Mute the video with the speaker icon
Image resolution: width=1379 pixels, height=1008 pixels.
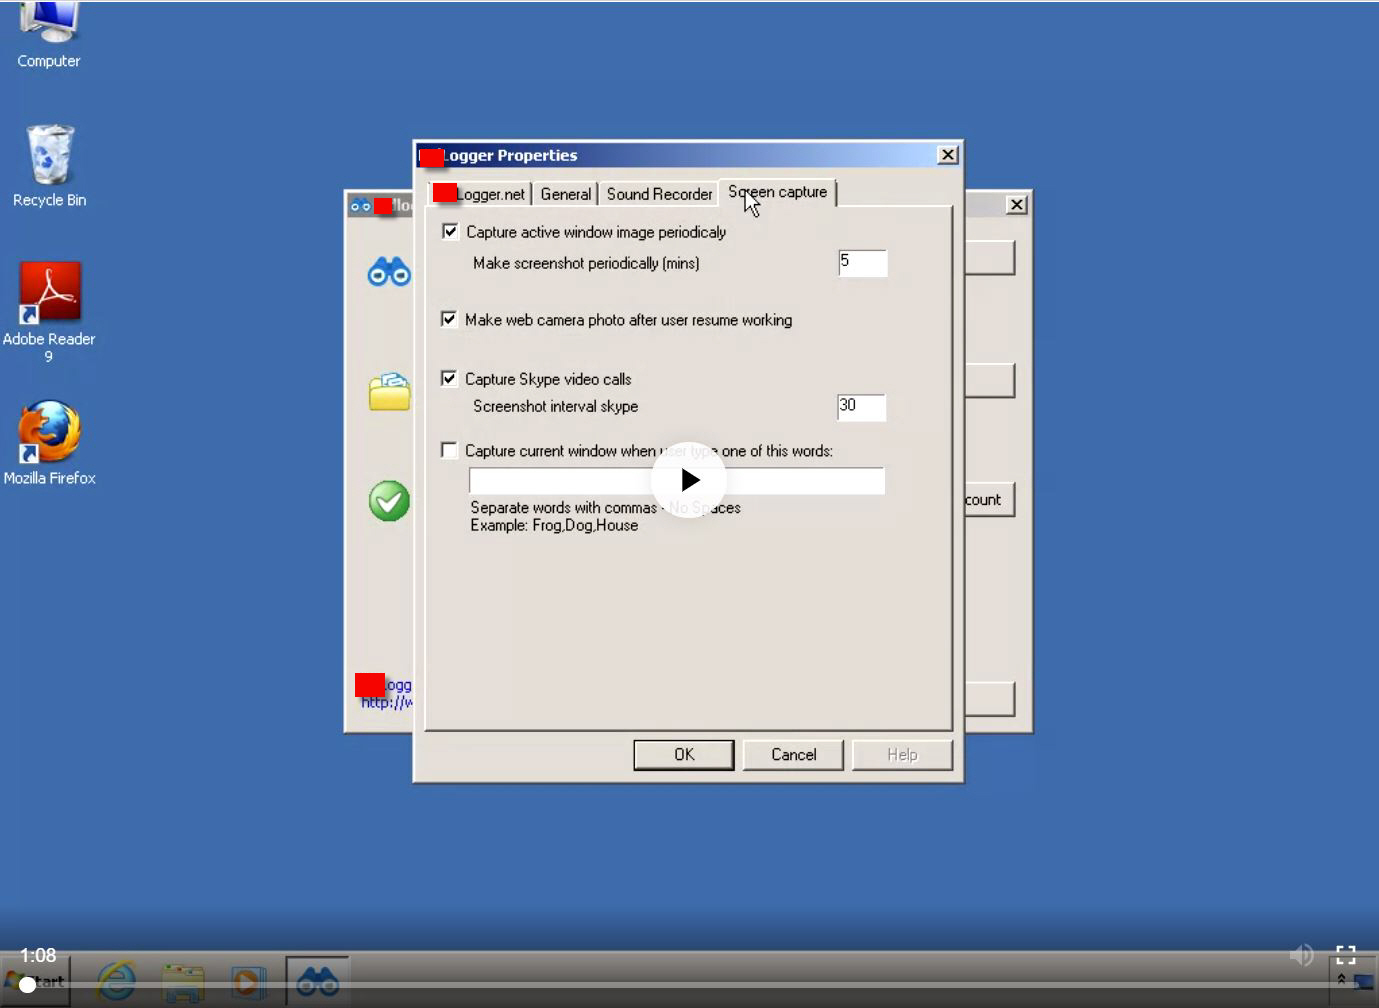[1301, 955]
